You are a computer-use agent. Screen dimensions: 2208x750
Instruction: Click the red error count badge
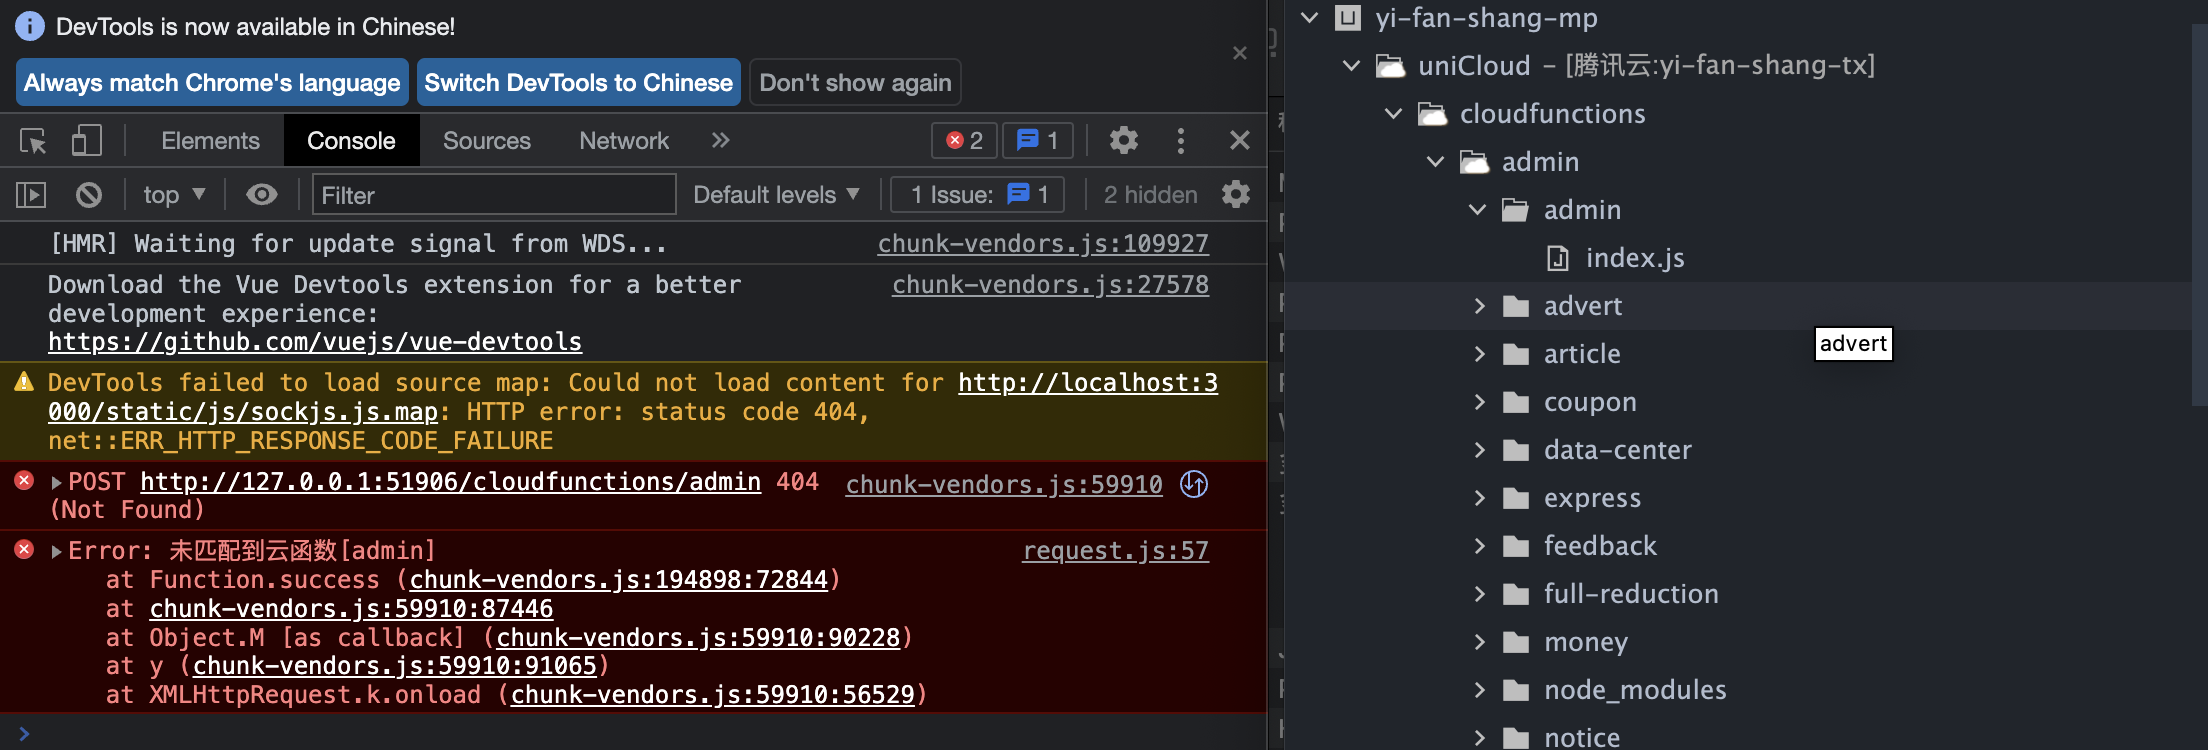point(964,141)
